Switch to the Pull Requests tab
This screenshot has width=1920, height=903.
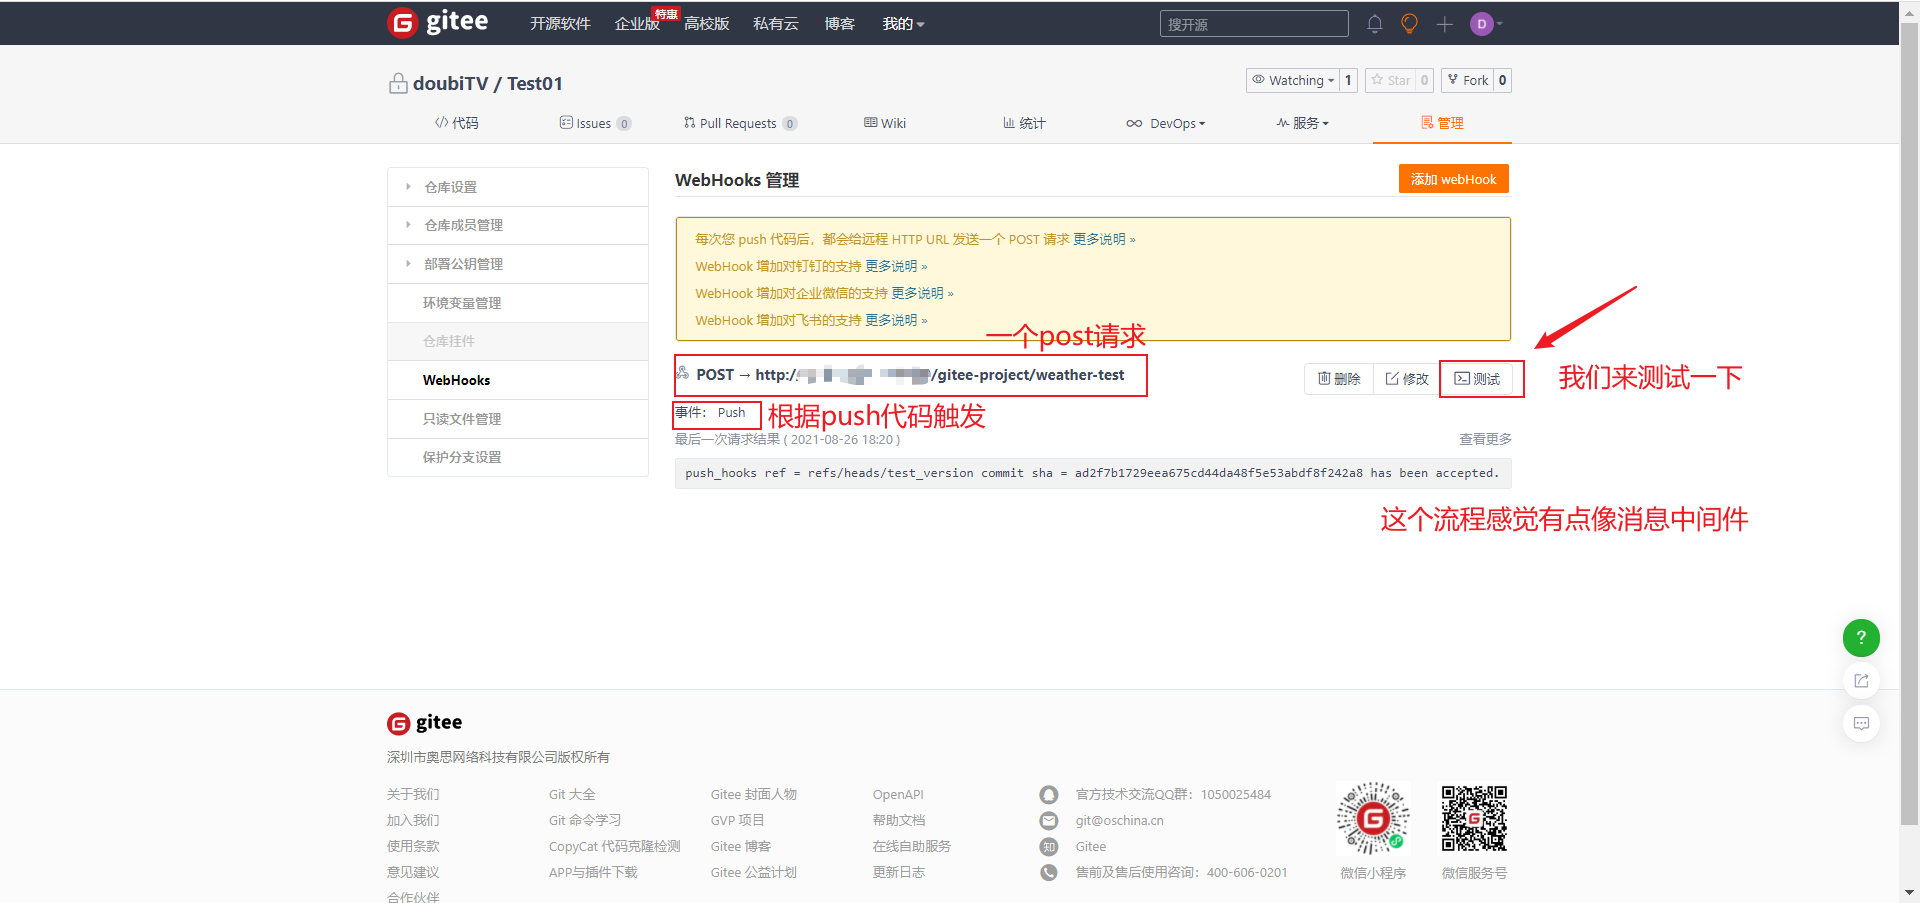coord(739,123)
